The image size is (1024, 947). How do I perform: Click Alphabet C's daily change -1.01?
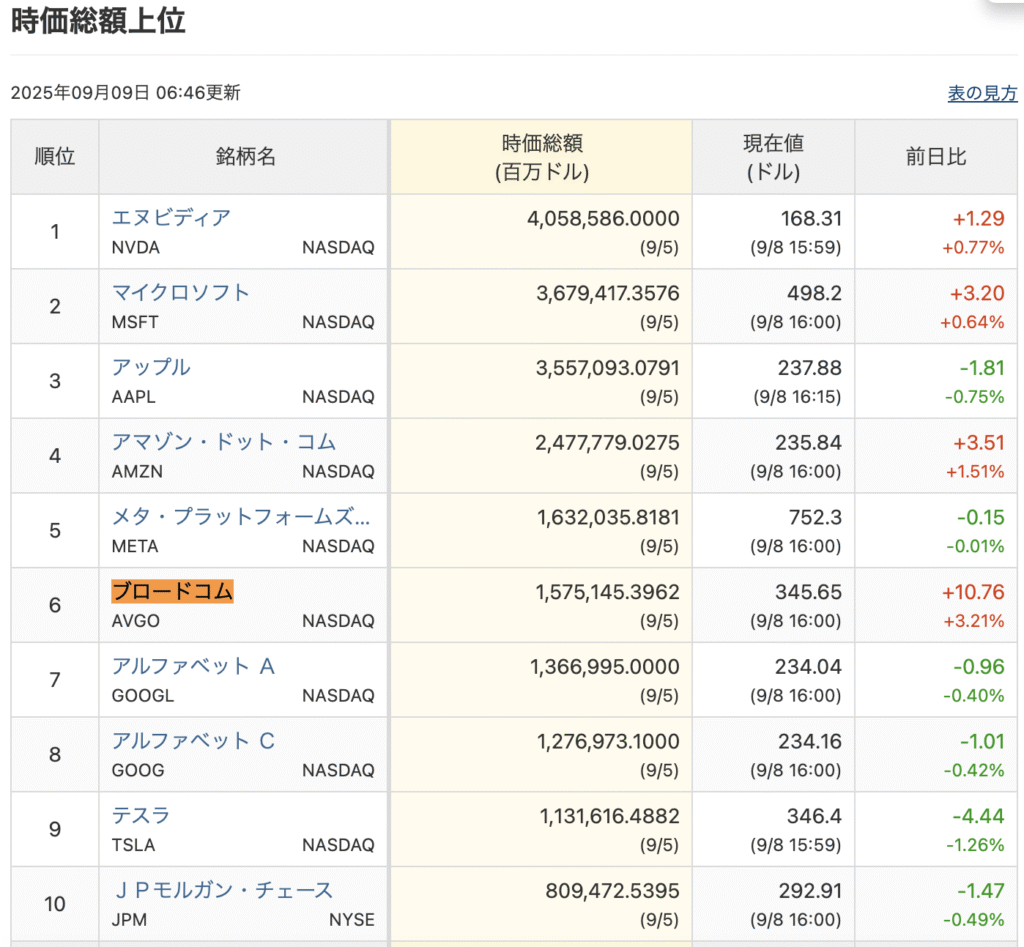pyautogui.click(x=982, y=741)
